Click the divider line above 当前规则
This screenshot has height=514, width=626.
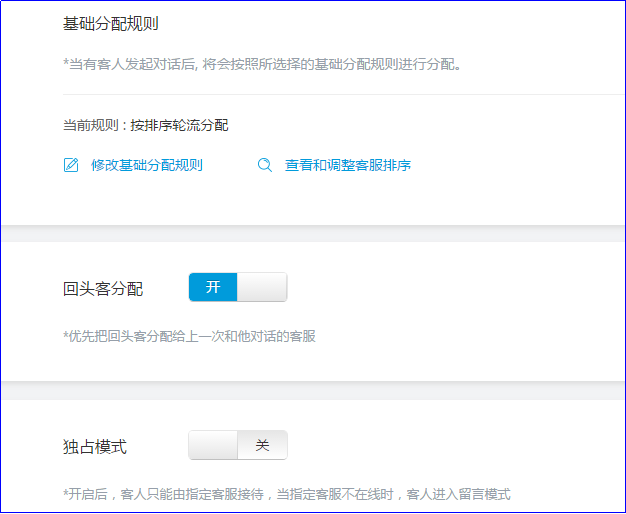[x=340, y=94]
